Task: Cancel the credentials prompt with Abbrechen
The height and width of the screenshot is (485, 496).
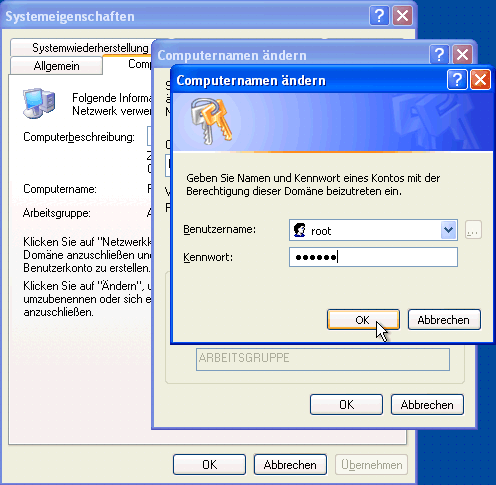Action: (x=444, y=320)
